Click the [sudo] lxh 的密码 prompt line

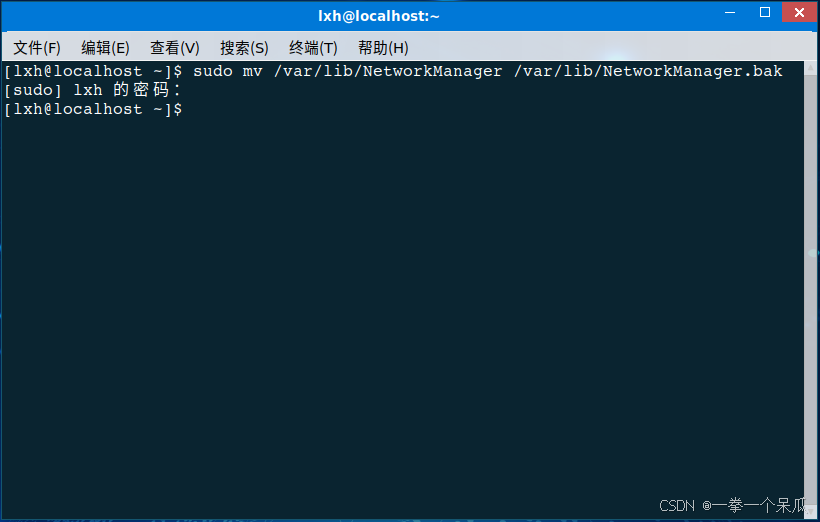[x=92, y=90]
